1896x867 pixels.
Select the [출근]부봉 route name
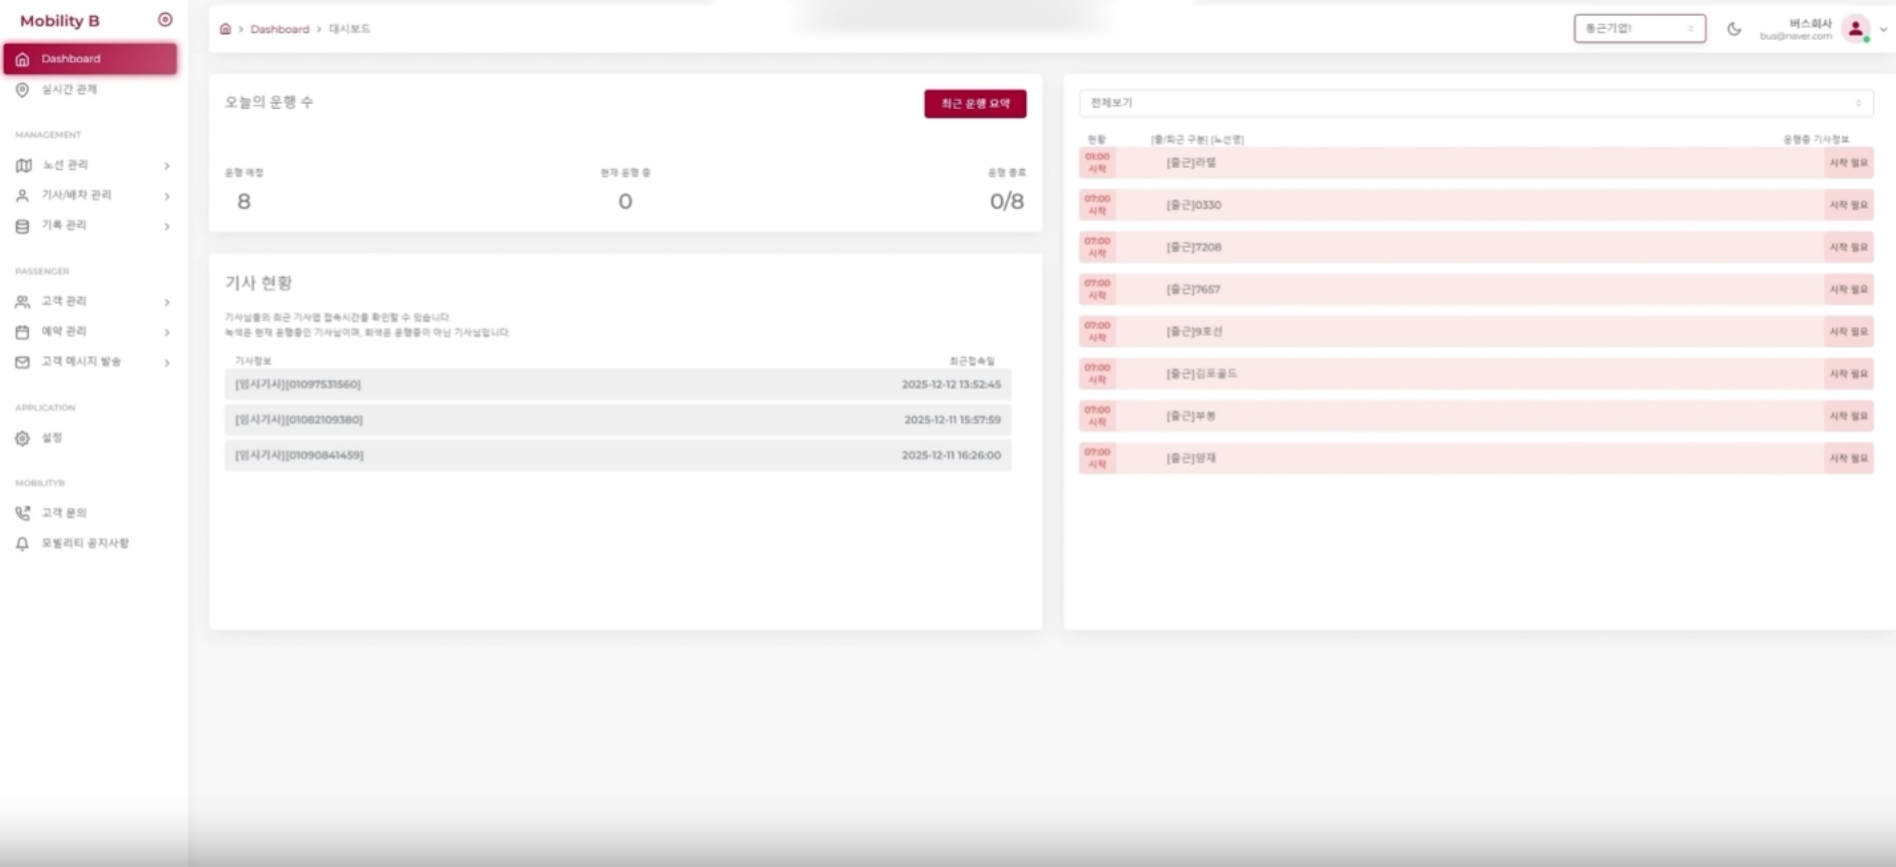click(x=1191, y=416)
